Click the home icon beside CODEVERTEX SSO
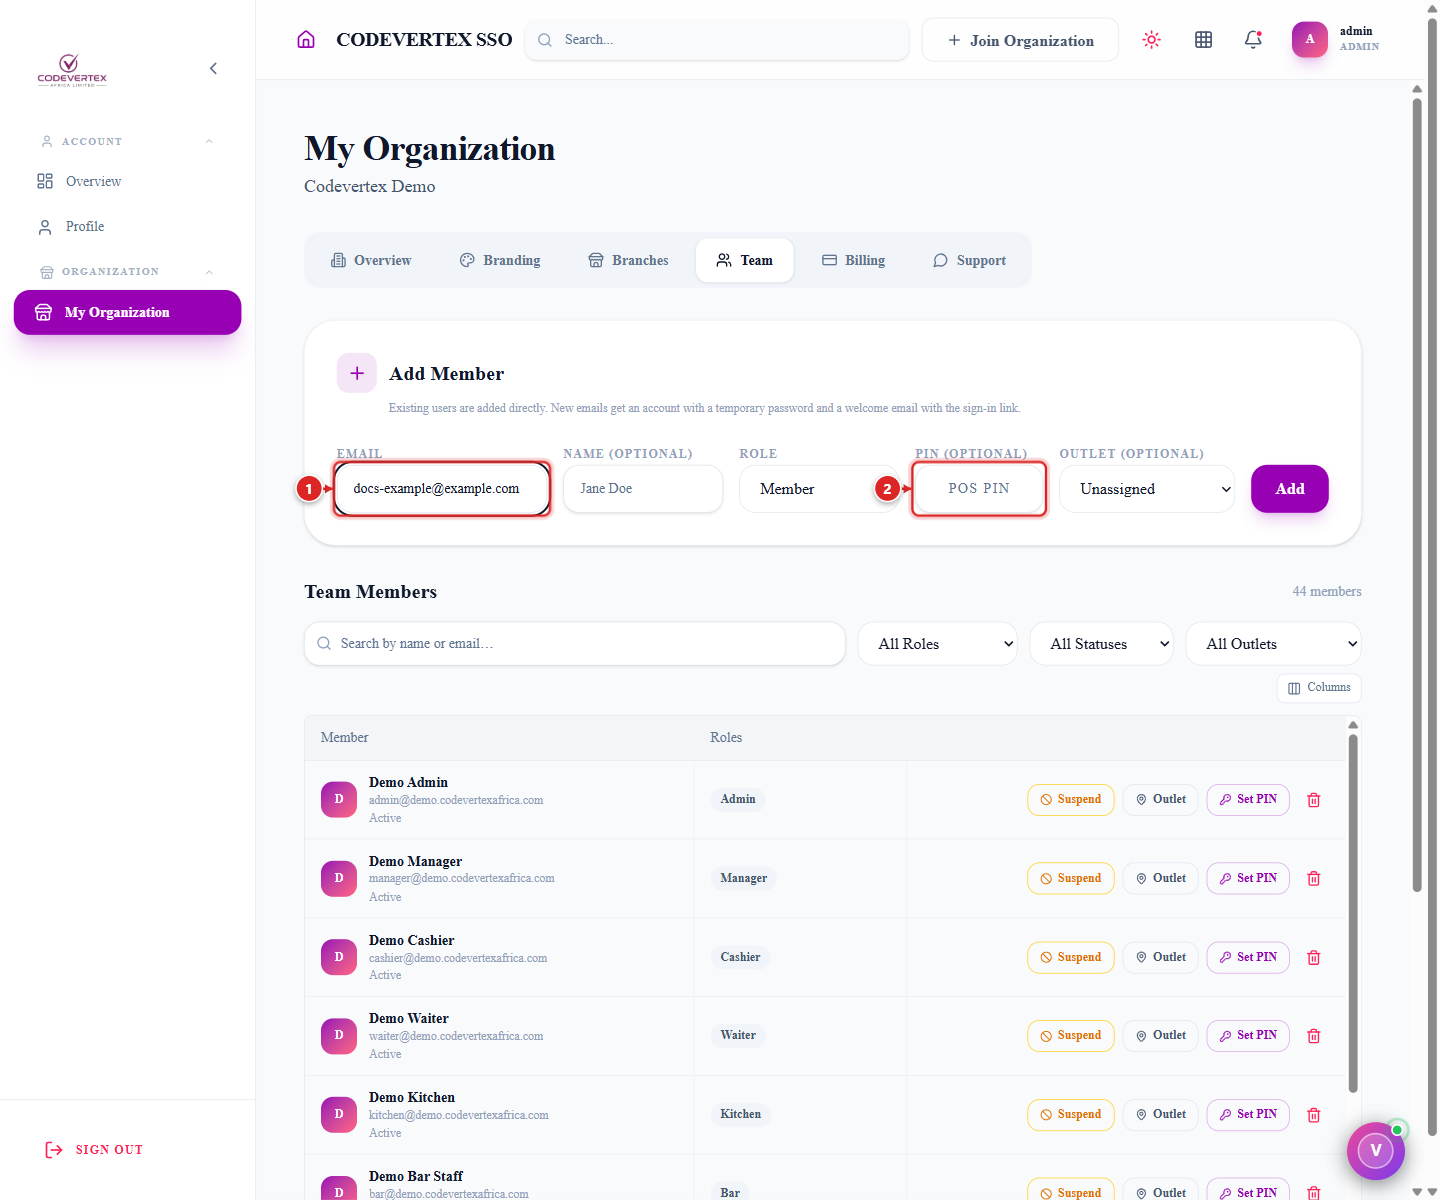The width and height of the screenshot is (1440, 1200). [x=306, y=40]
